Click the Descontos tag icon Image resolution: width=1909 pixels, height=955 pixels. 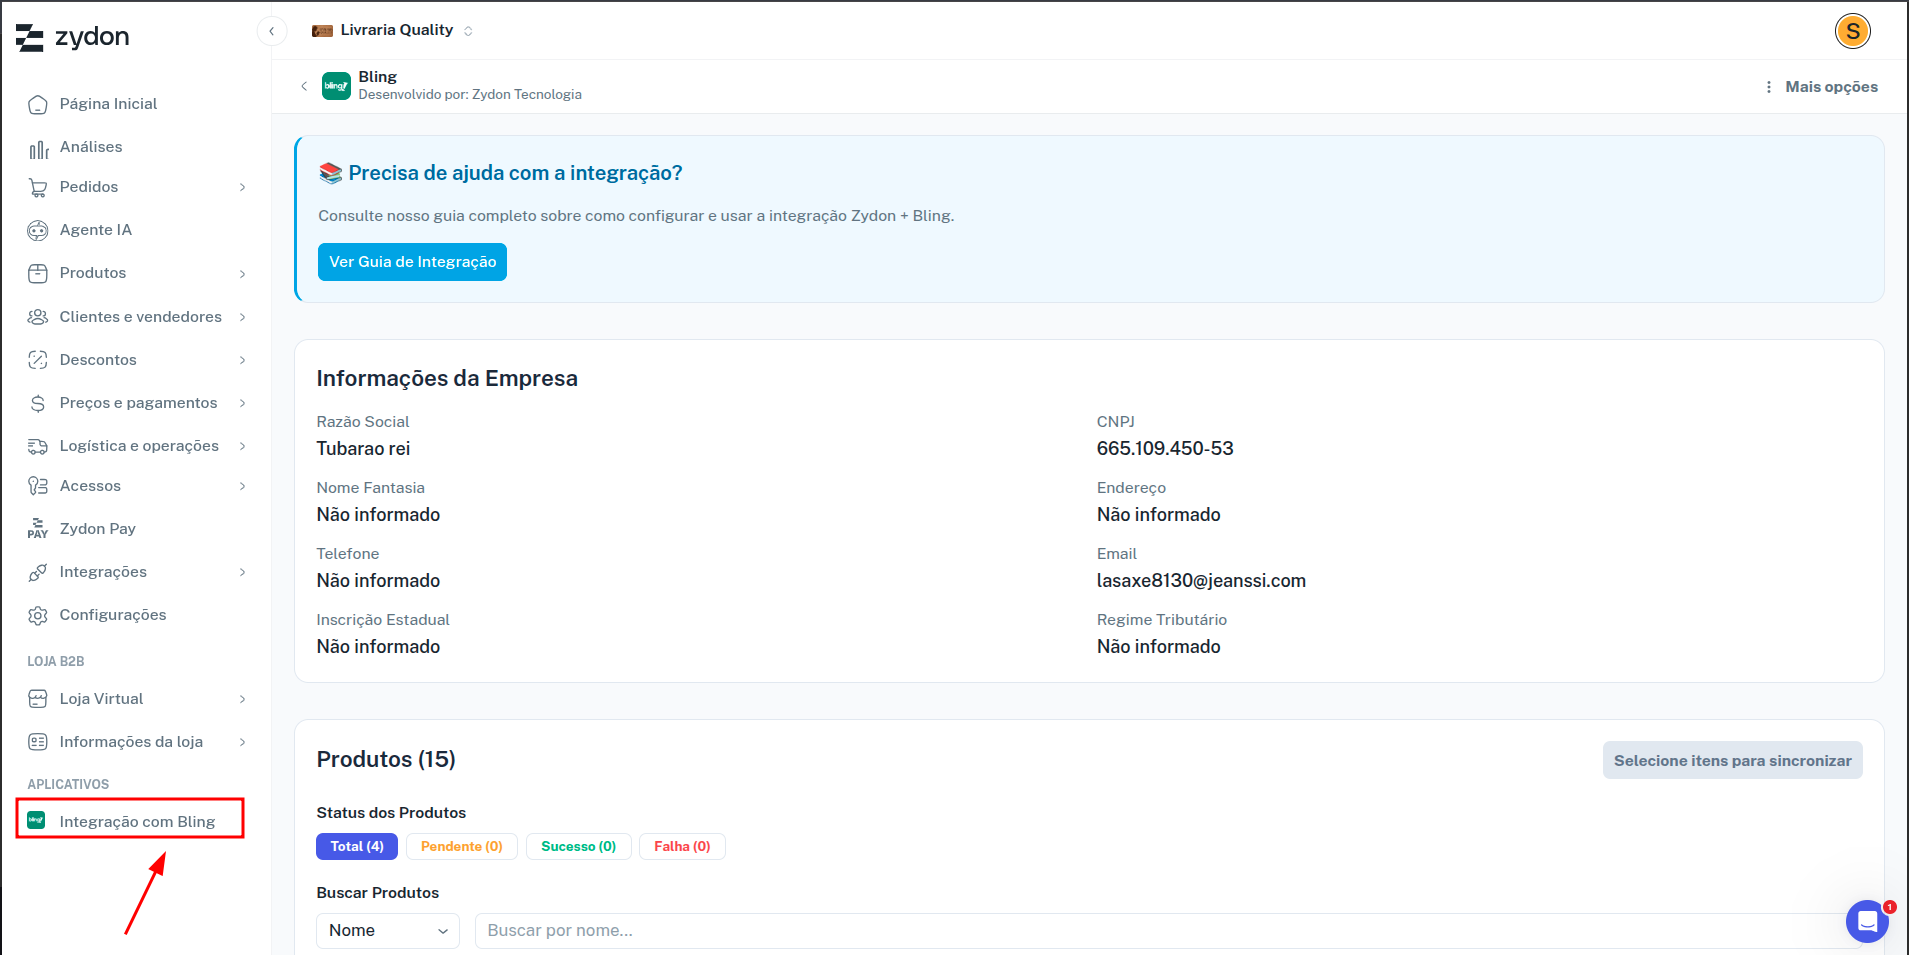tap(38, 360)
